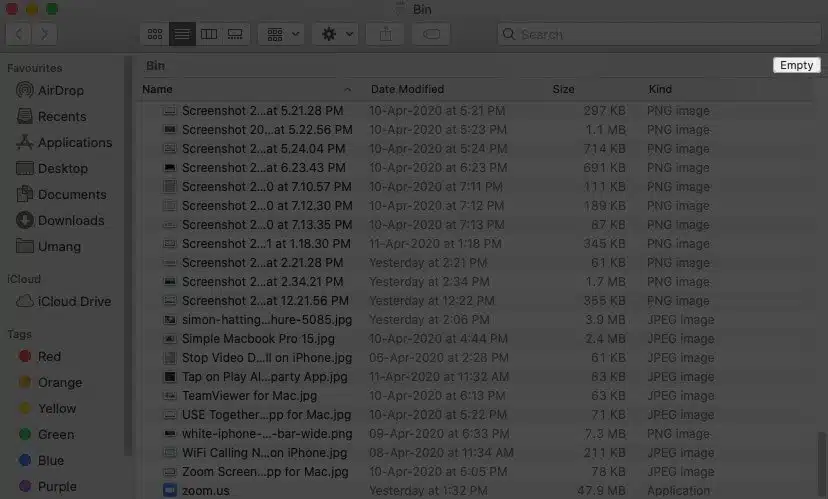Click 7.3 MB size of white-iphone file
Image resolution: width=828 pixels, height=499 pixels.
(605, 434)
